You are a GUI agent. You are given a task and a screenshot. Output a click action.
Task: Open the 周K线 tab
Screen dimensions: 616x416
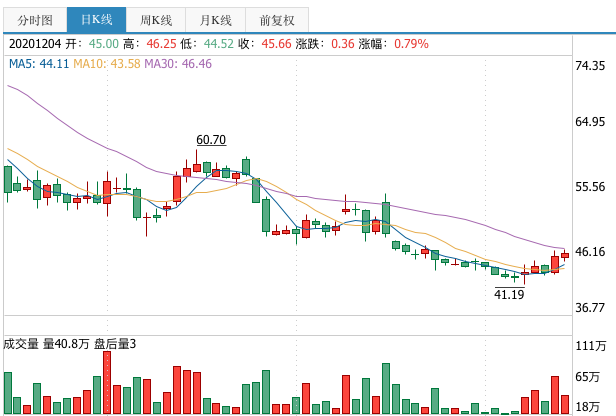156,20
